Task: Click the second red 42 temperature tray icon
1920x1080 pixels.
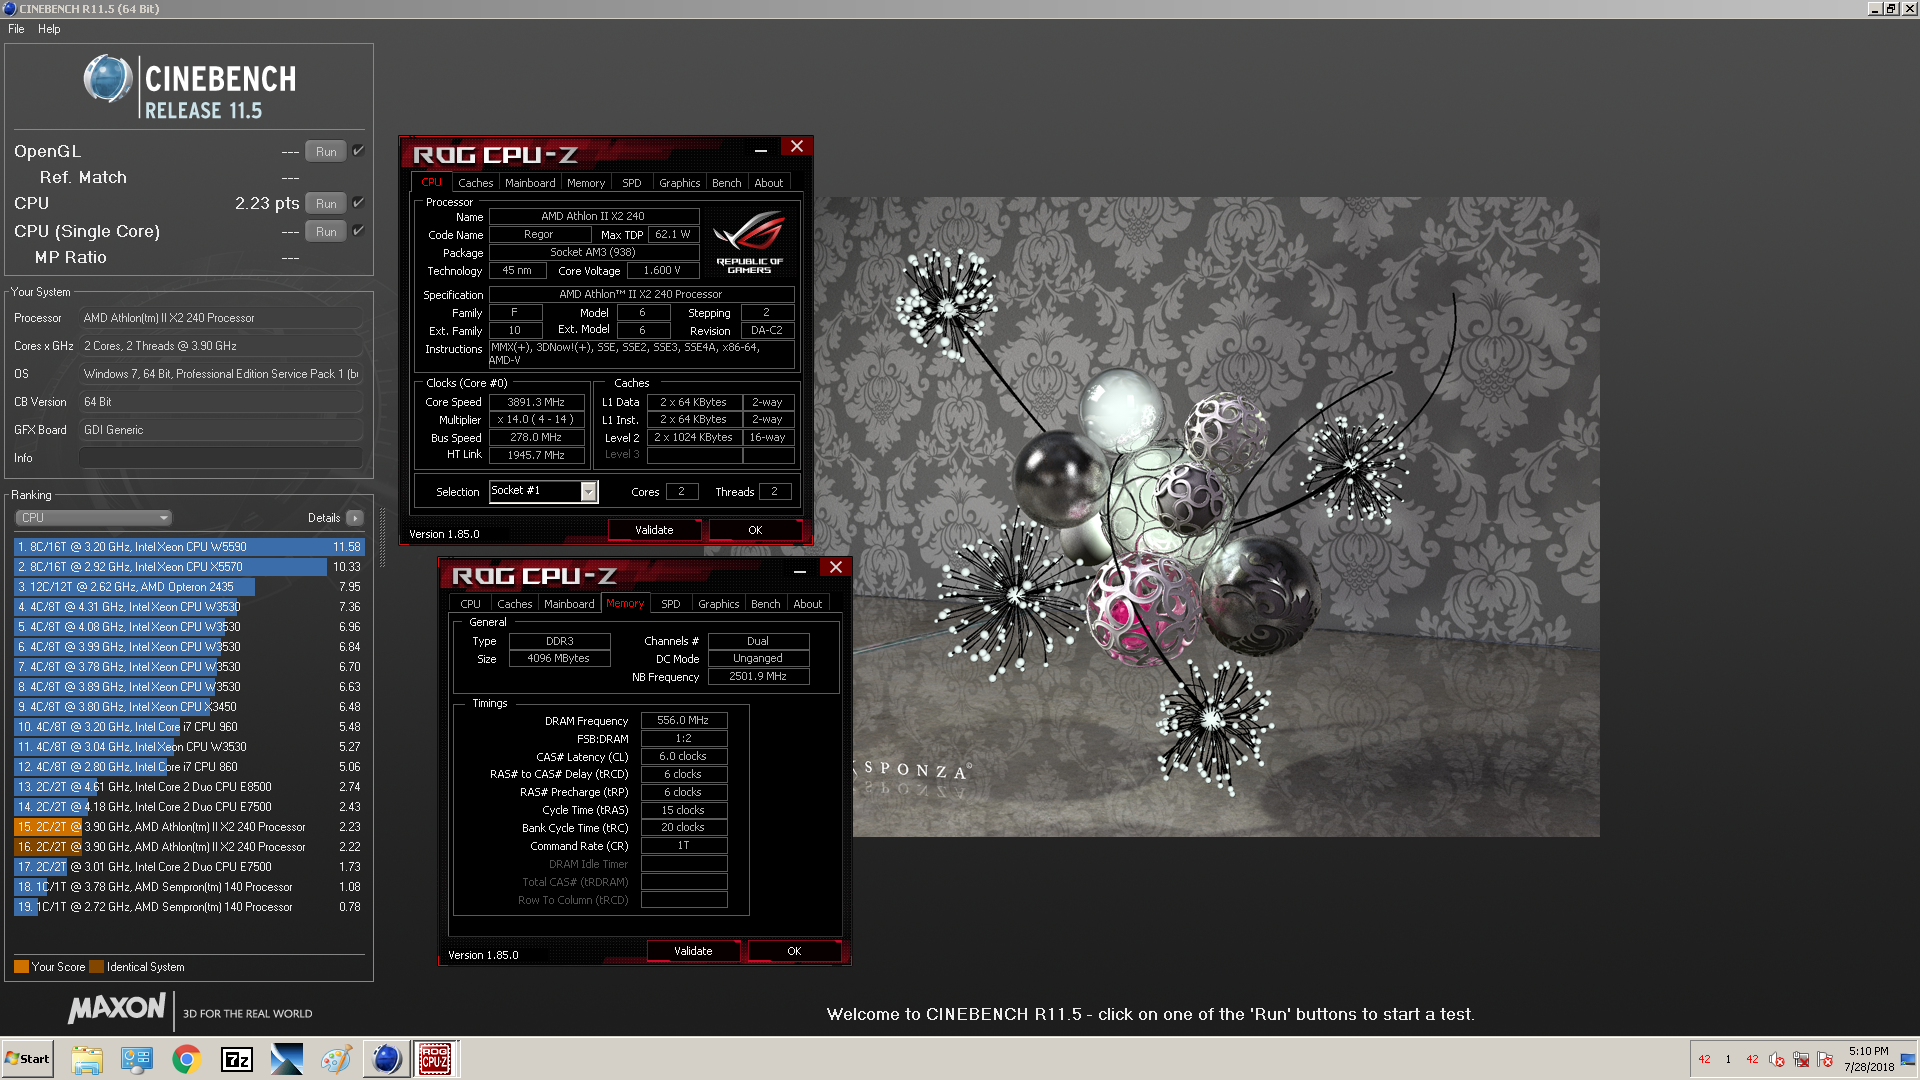Action: 1752,1060
